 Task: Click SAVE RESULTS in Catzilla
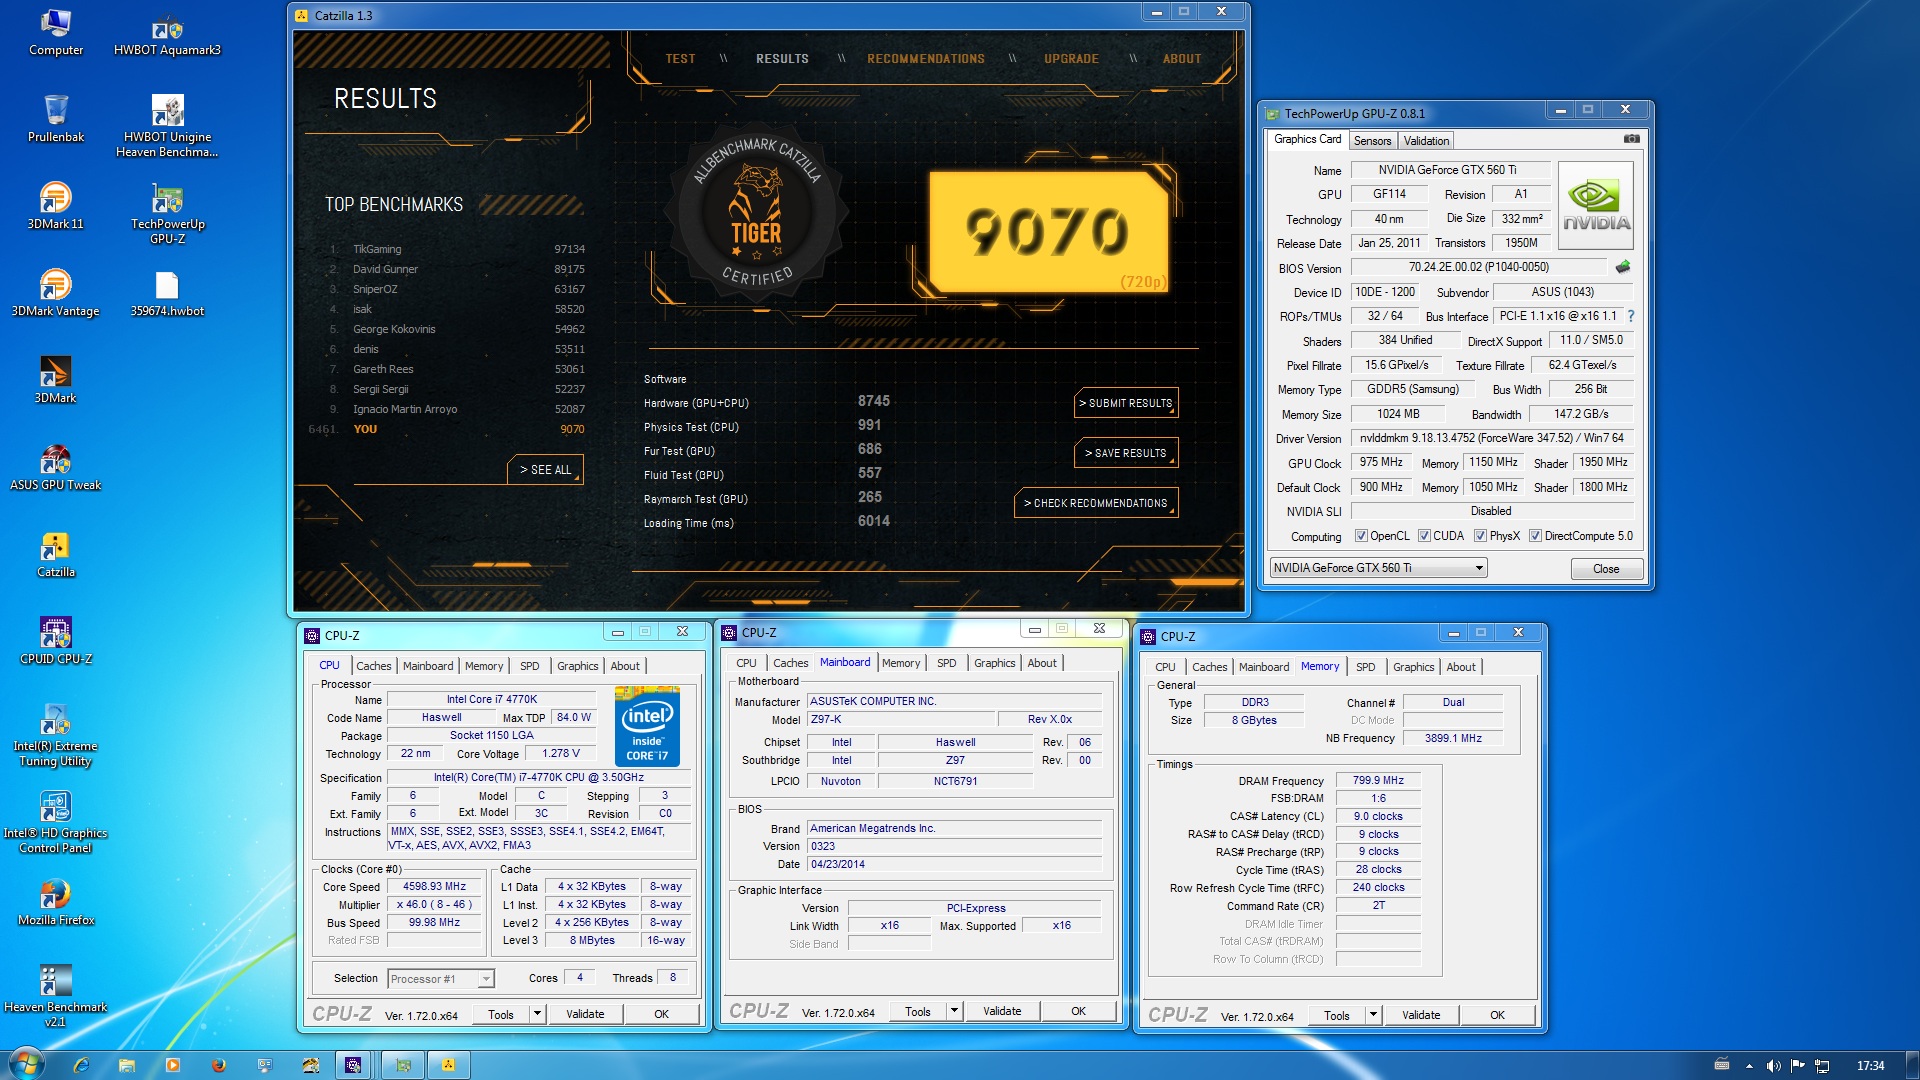[x=1127, y=453]
